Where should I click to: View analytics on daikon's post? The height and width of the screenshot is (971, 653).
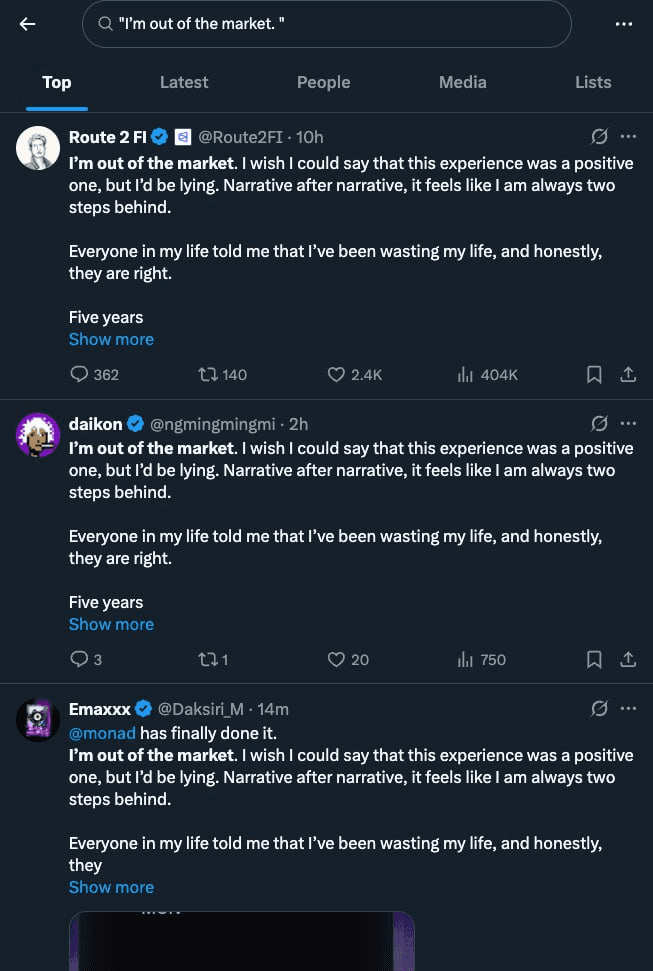tap(465, 659)
